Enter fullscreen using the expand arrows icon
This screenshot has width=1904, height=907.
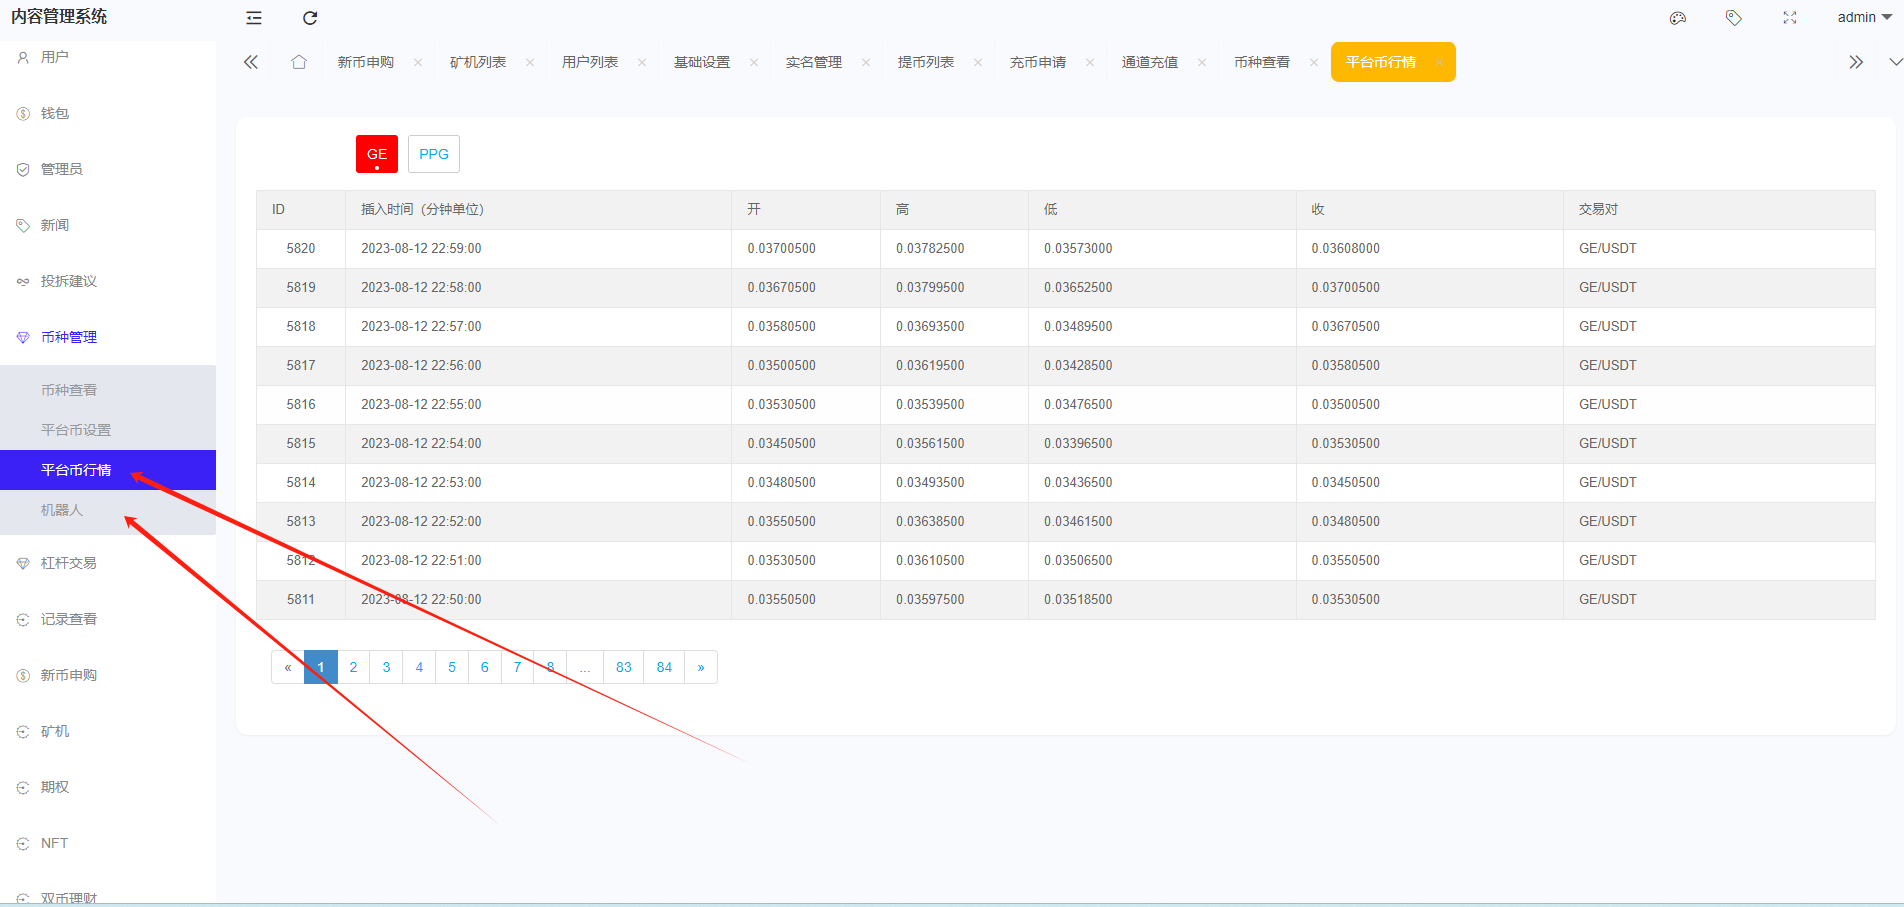pos(1789,17)
